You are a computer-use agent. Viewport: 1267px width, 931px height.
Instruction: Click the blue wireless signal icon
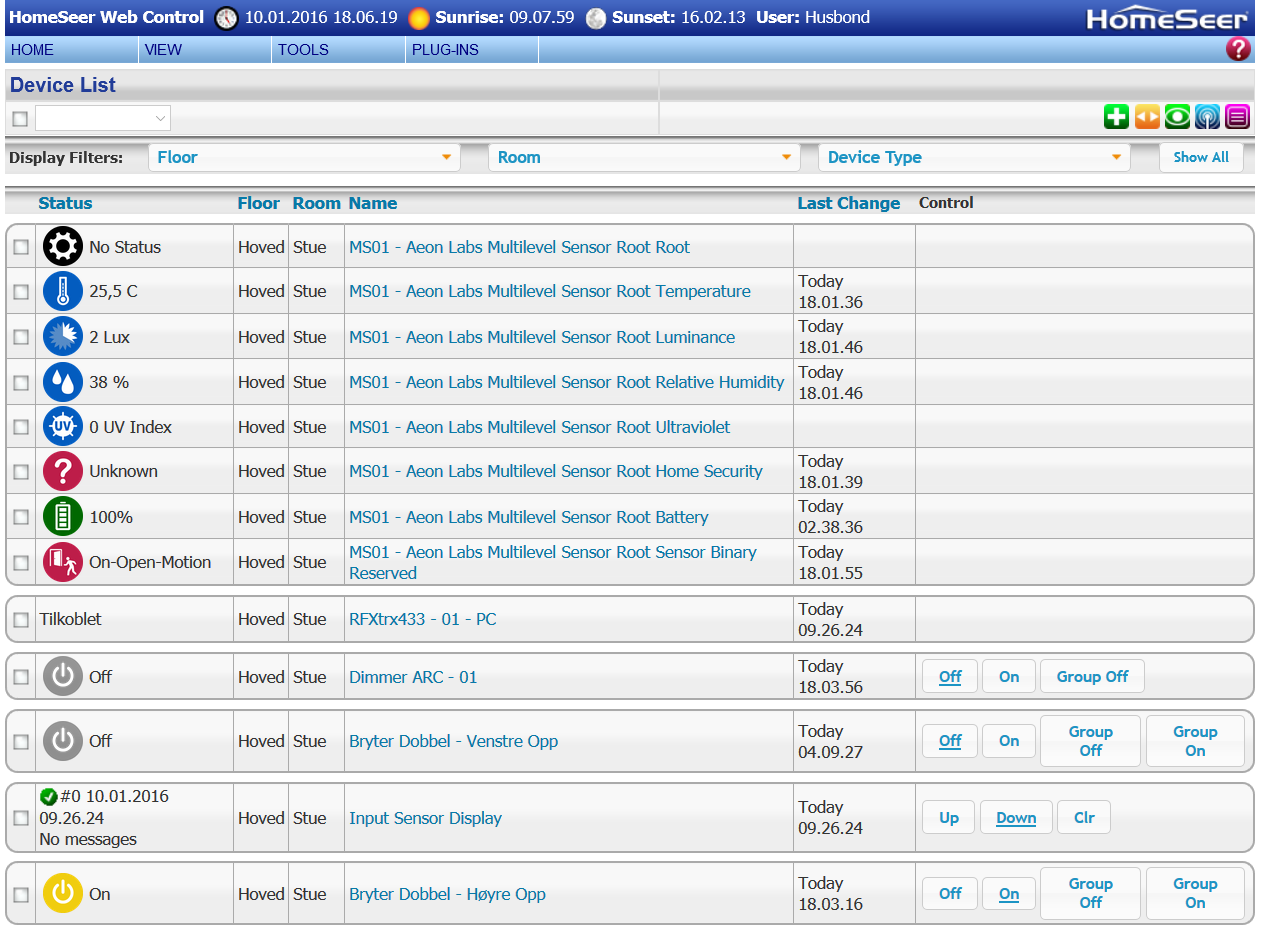[1208, 118]
